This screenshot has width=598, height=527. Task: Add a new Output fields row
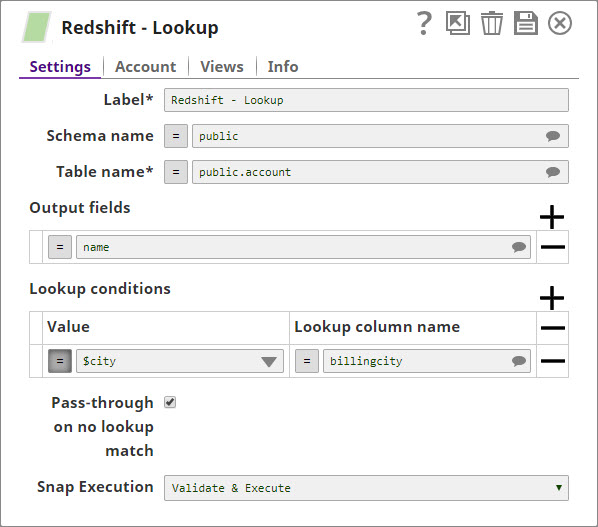[x=552, y=217]
